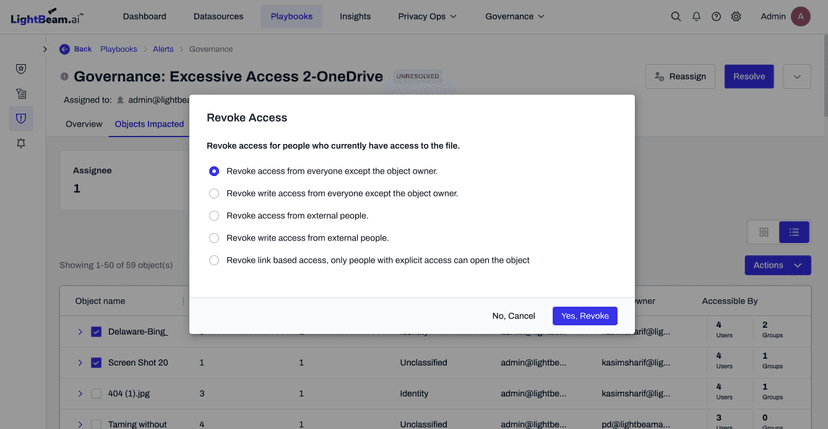Switch to Overview tab
The image size is (828, 429).
[83, 124]
